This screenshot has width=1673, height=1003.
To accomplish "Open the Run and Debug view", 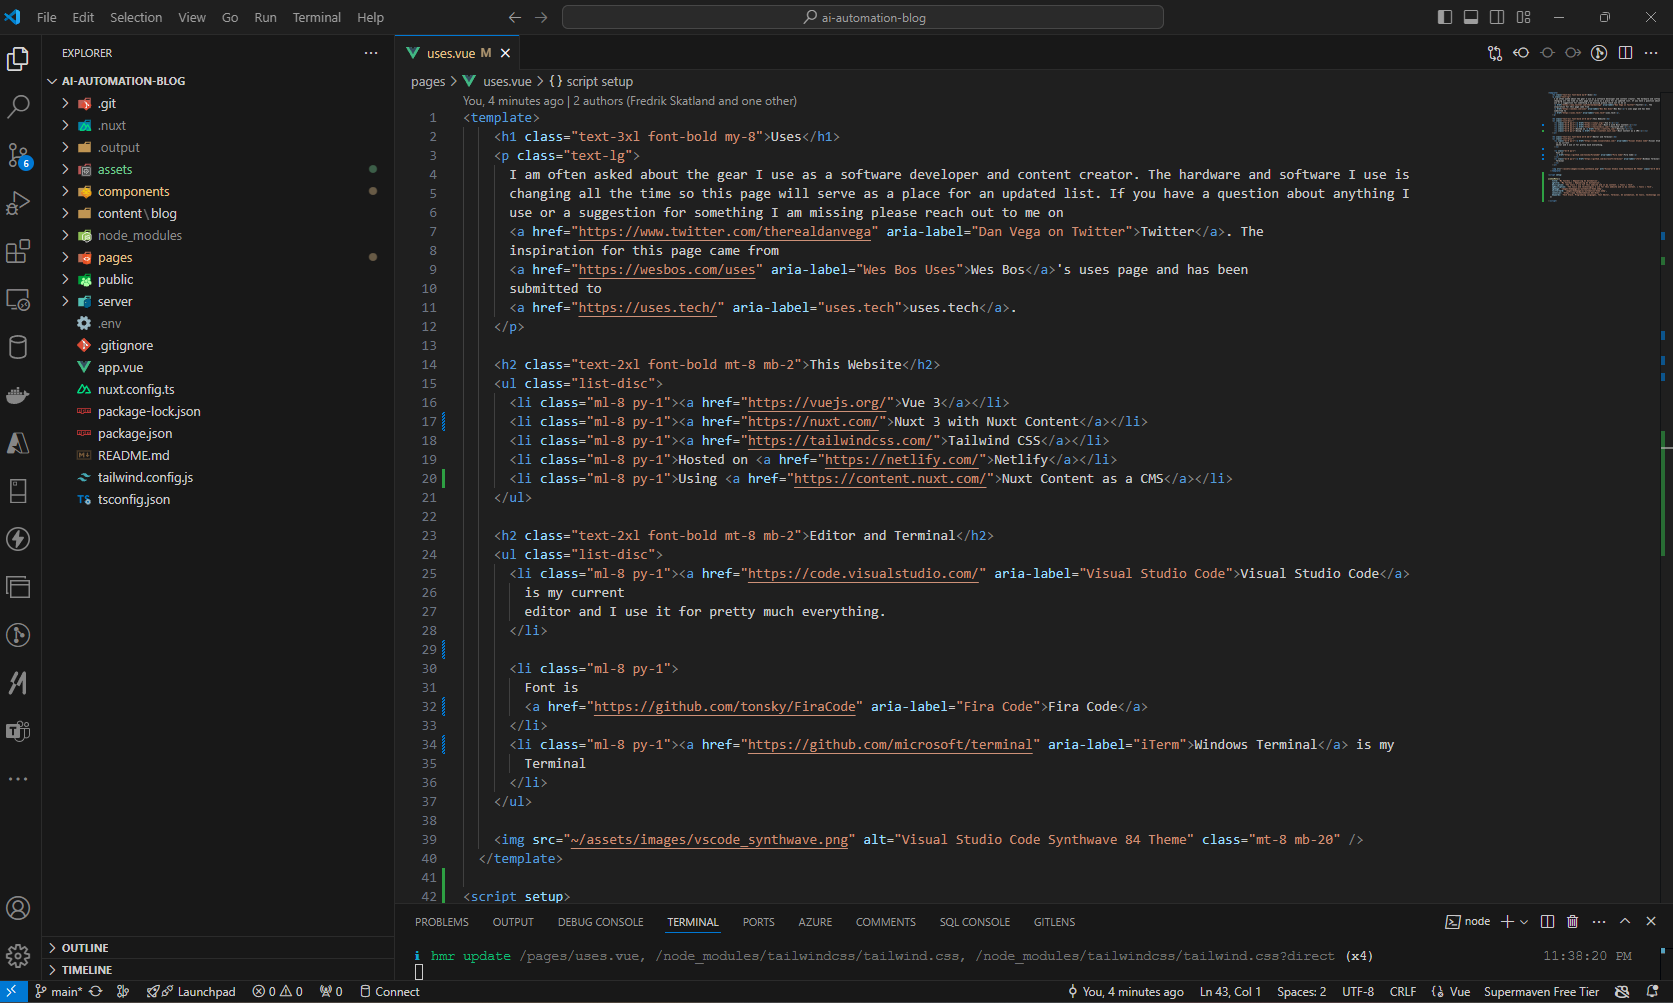I will pos(18,203).
